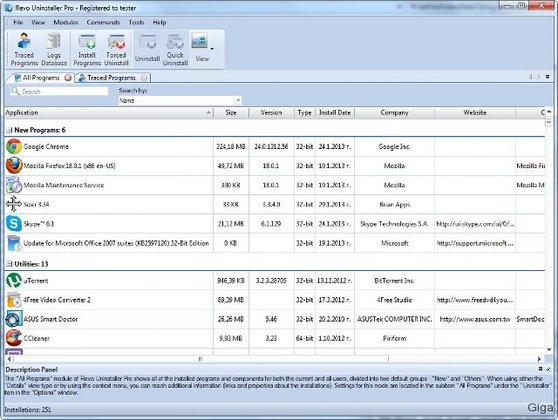Click the horizontal scrollbar thumb
Viewport: 558px width, 420px height.
click(200, 359)
